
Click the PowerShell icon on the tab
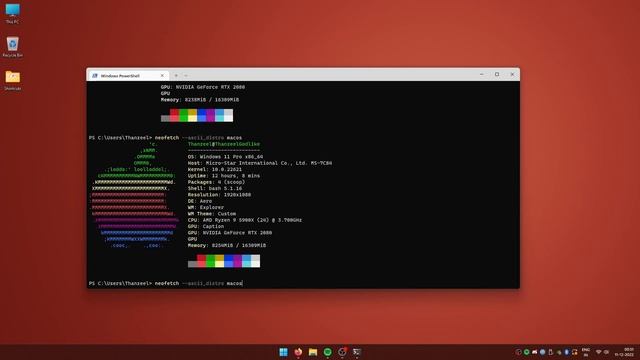(x=95, y=76)
